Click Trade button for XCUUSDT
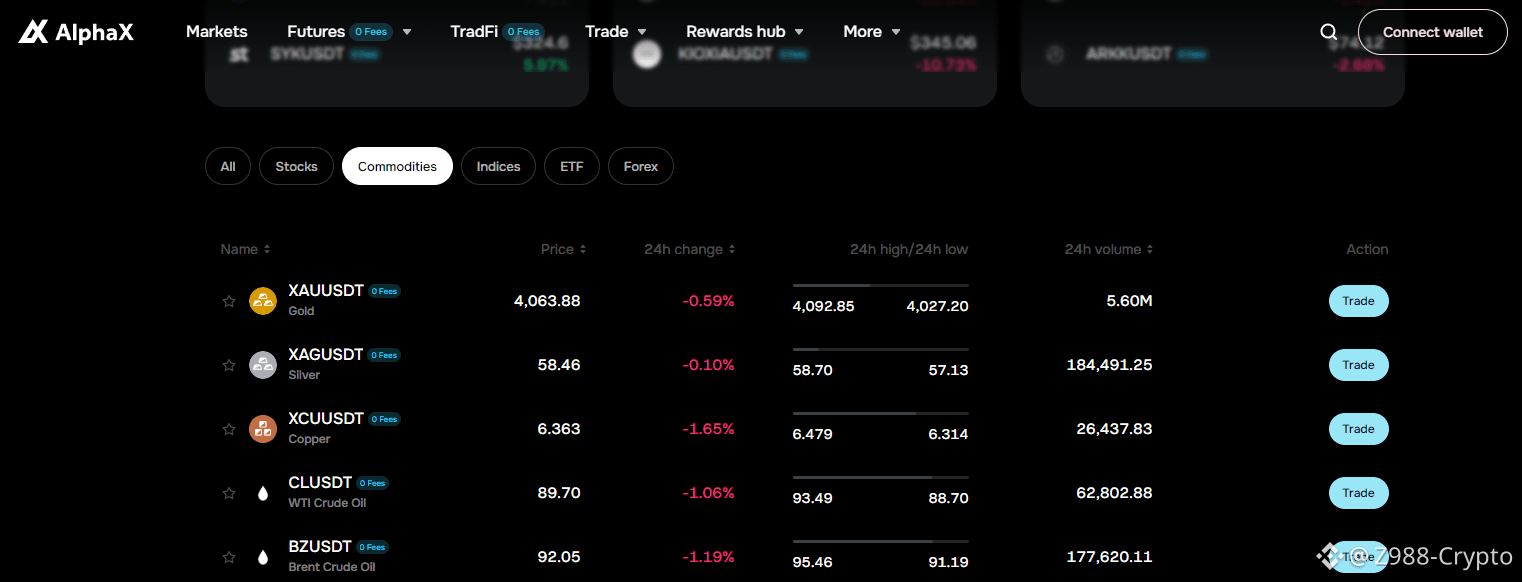Screen dimensions: 1522x582 [x=1358, y=429]
